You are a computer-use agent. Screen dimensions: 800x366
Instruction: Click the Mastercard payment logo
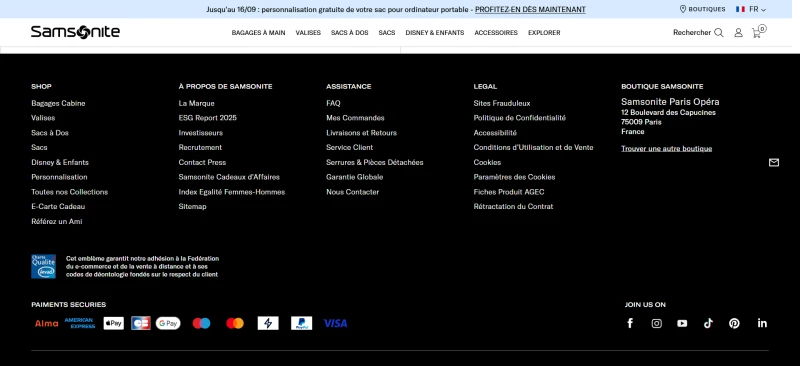235,323
